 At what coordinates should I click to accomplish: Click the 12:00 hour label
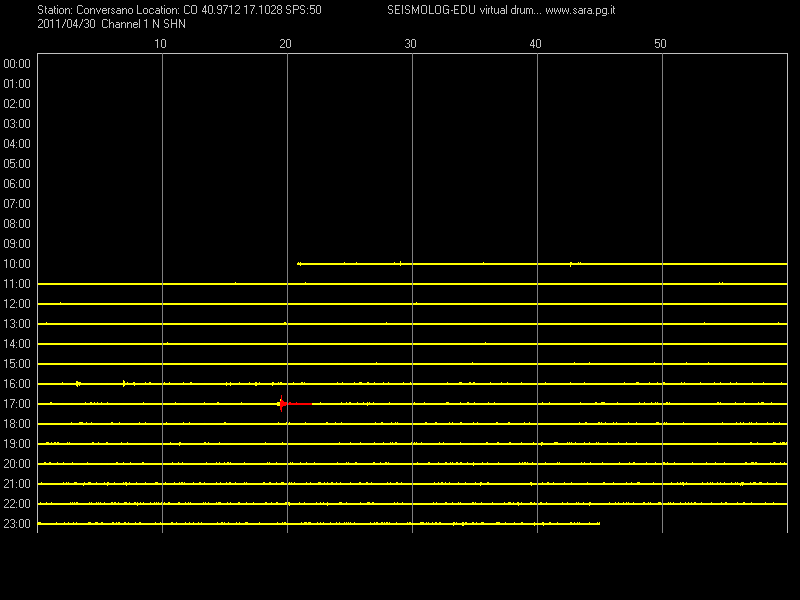click(17, 304)
